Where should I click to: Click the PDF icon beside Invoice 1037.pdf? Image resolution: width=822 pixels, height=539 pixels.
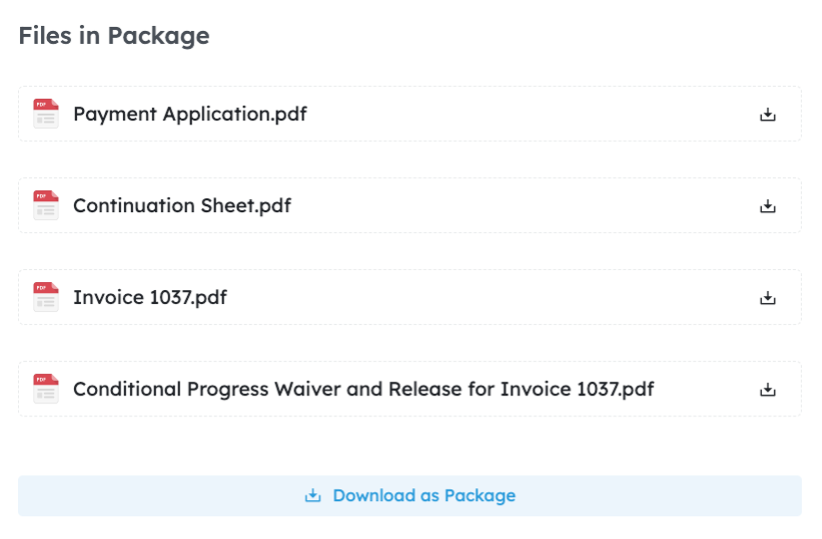point(46,297)
